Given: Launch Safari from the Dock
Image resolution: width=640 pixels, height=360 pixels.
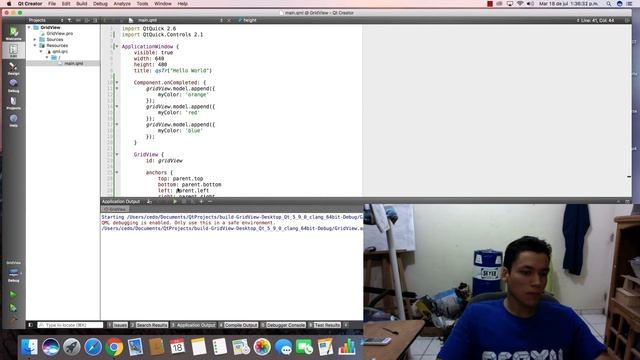Looking at the screenshot, I should (x=93, y=347).
